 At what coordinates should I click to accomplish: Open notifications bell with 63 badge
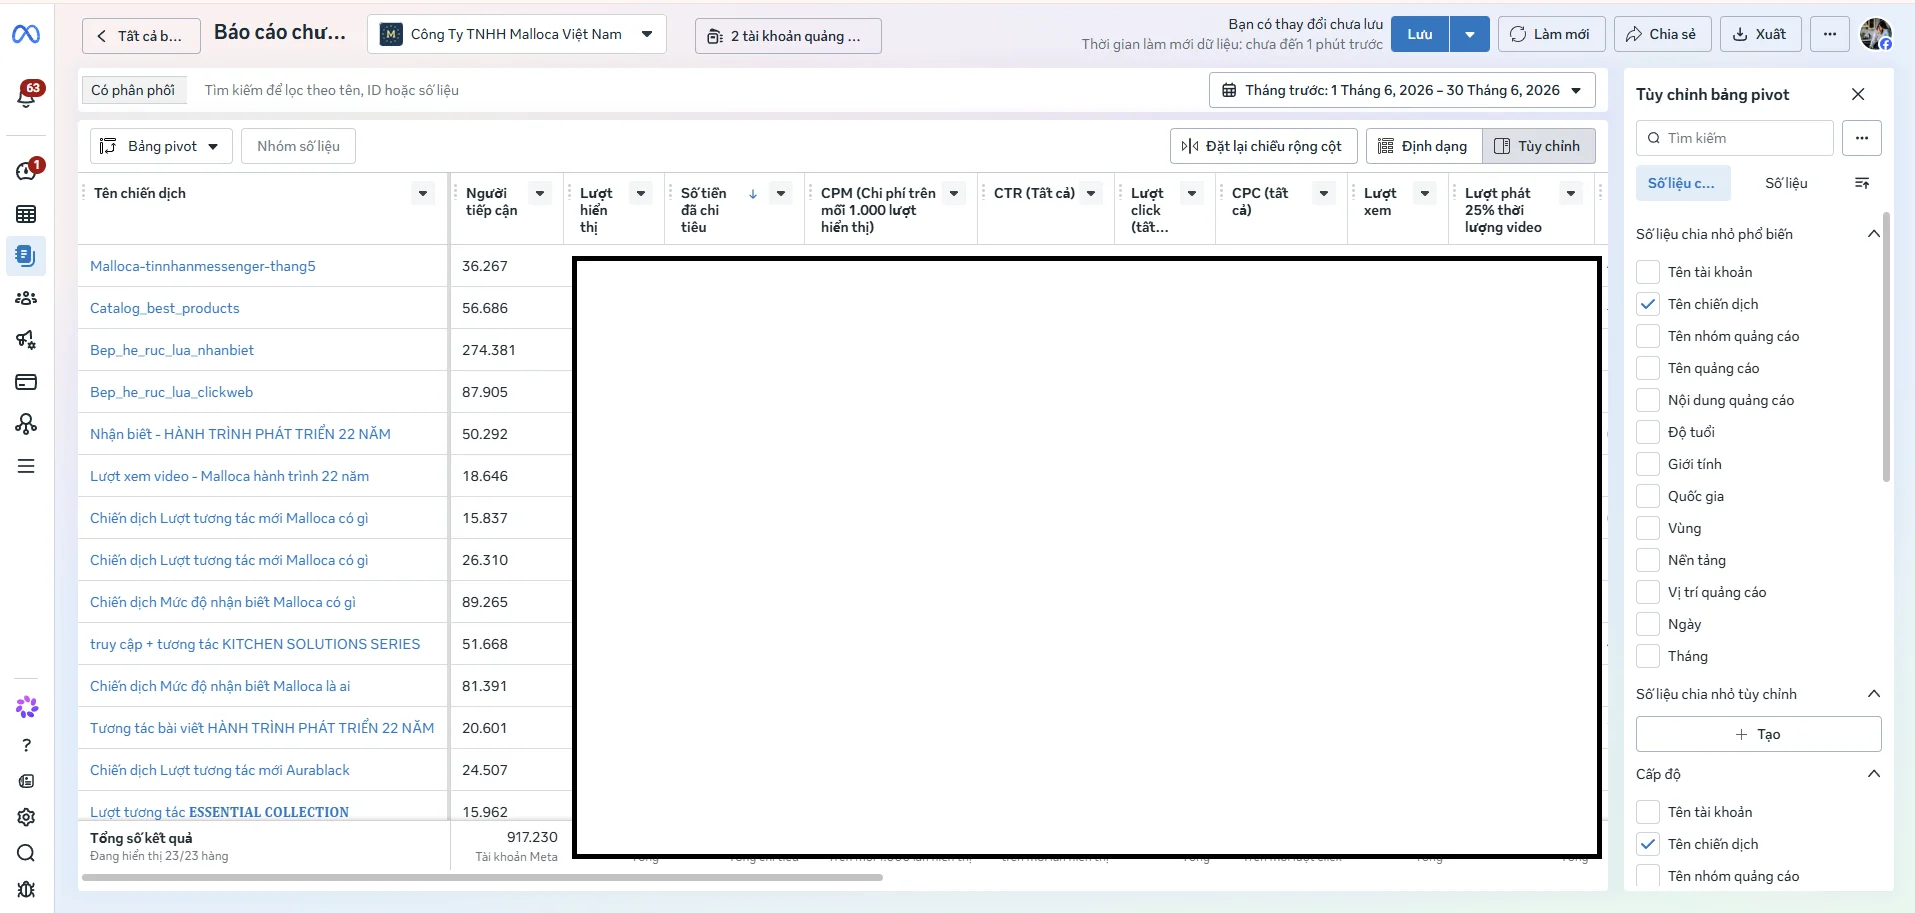pos(27,95)
